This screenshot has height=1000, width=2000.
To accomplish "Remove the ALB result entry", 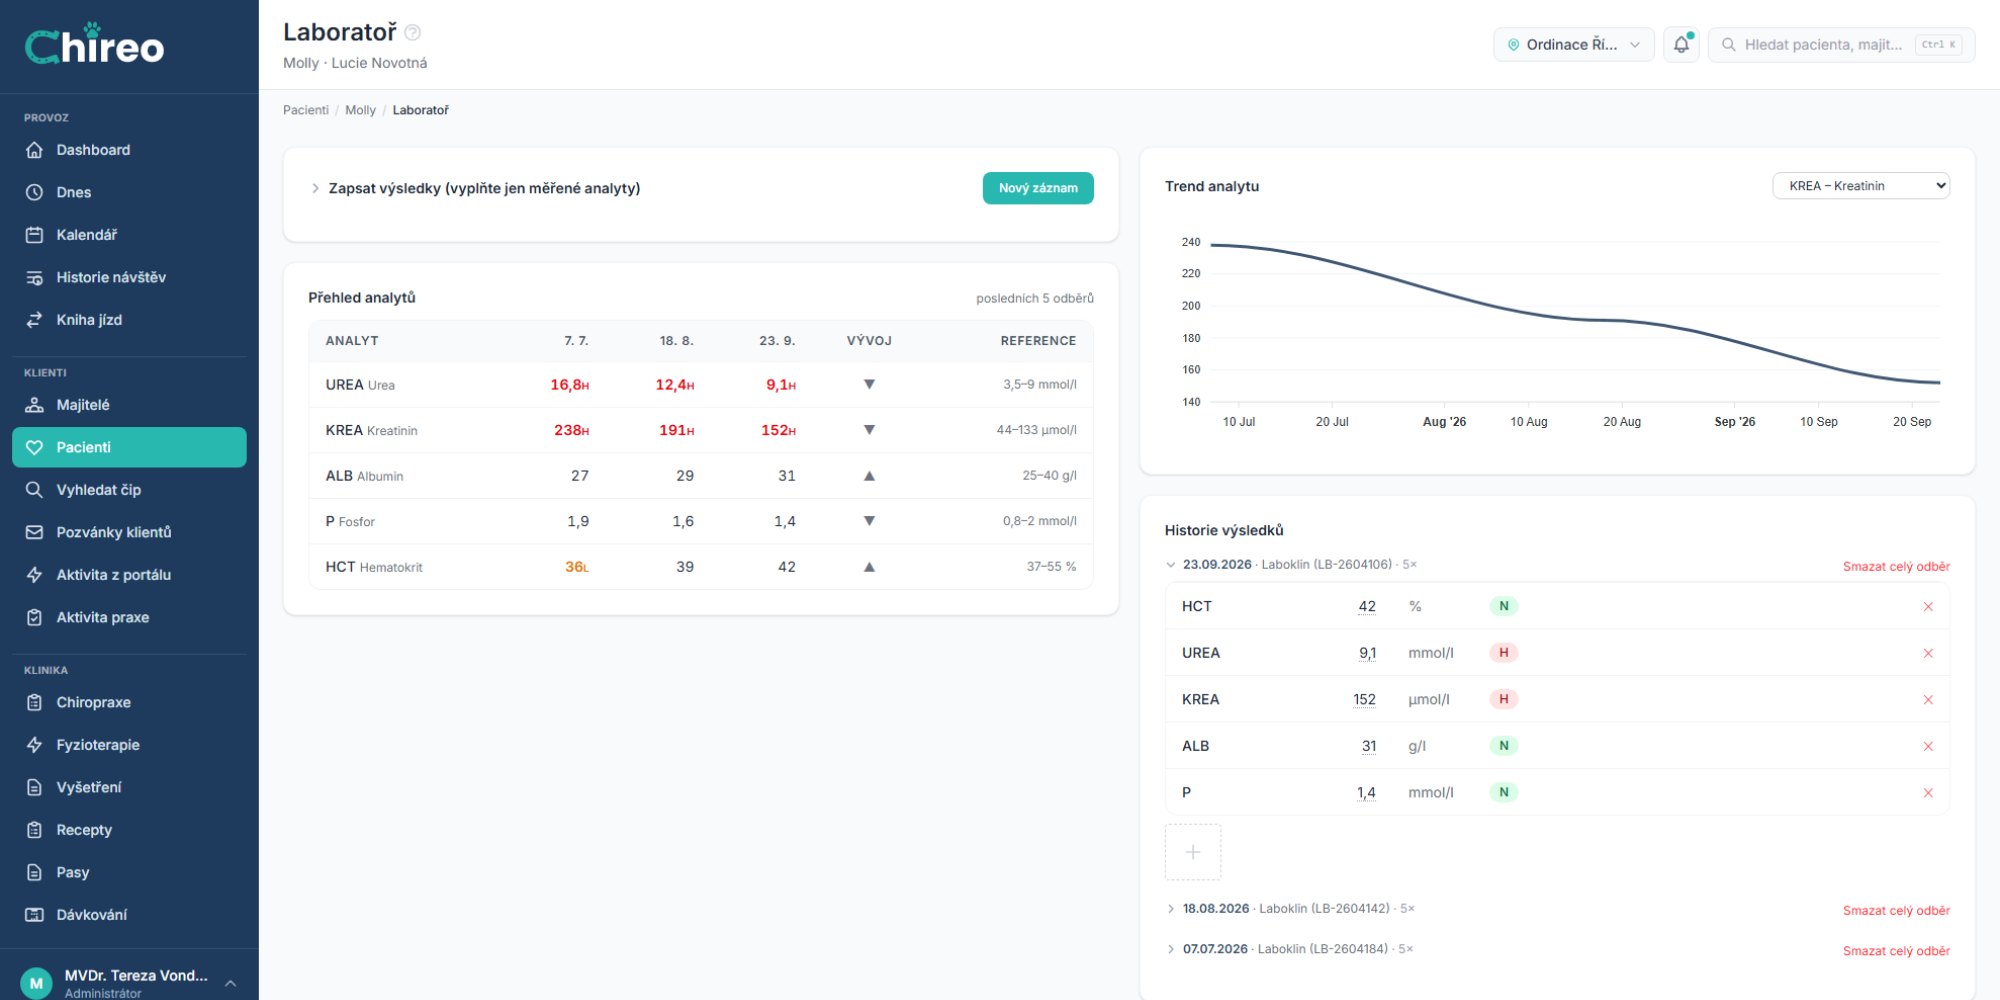I will (1928, 746).
